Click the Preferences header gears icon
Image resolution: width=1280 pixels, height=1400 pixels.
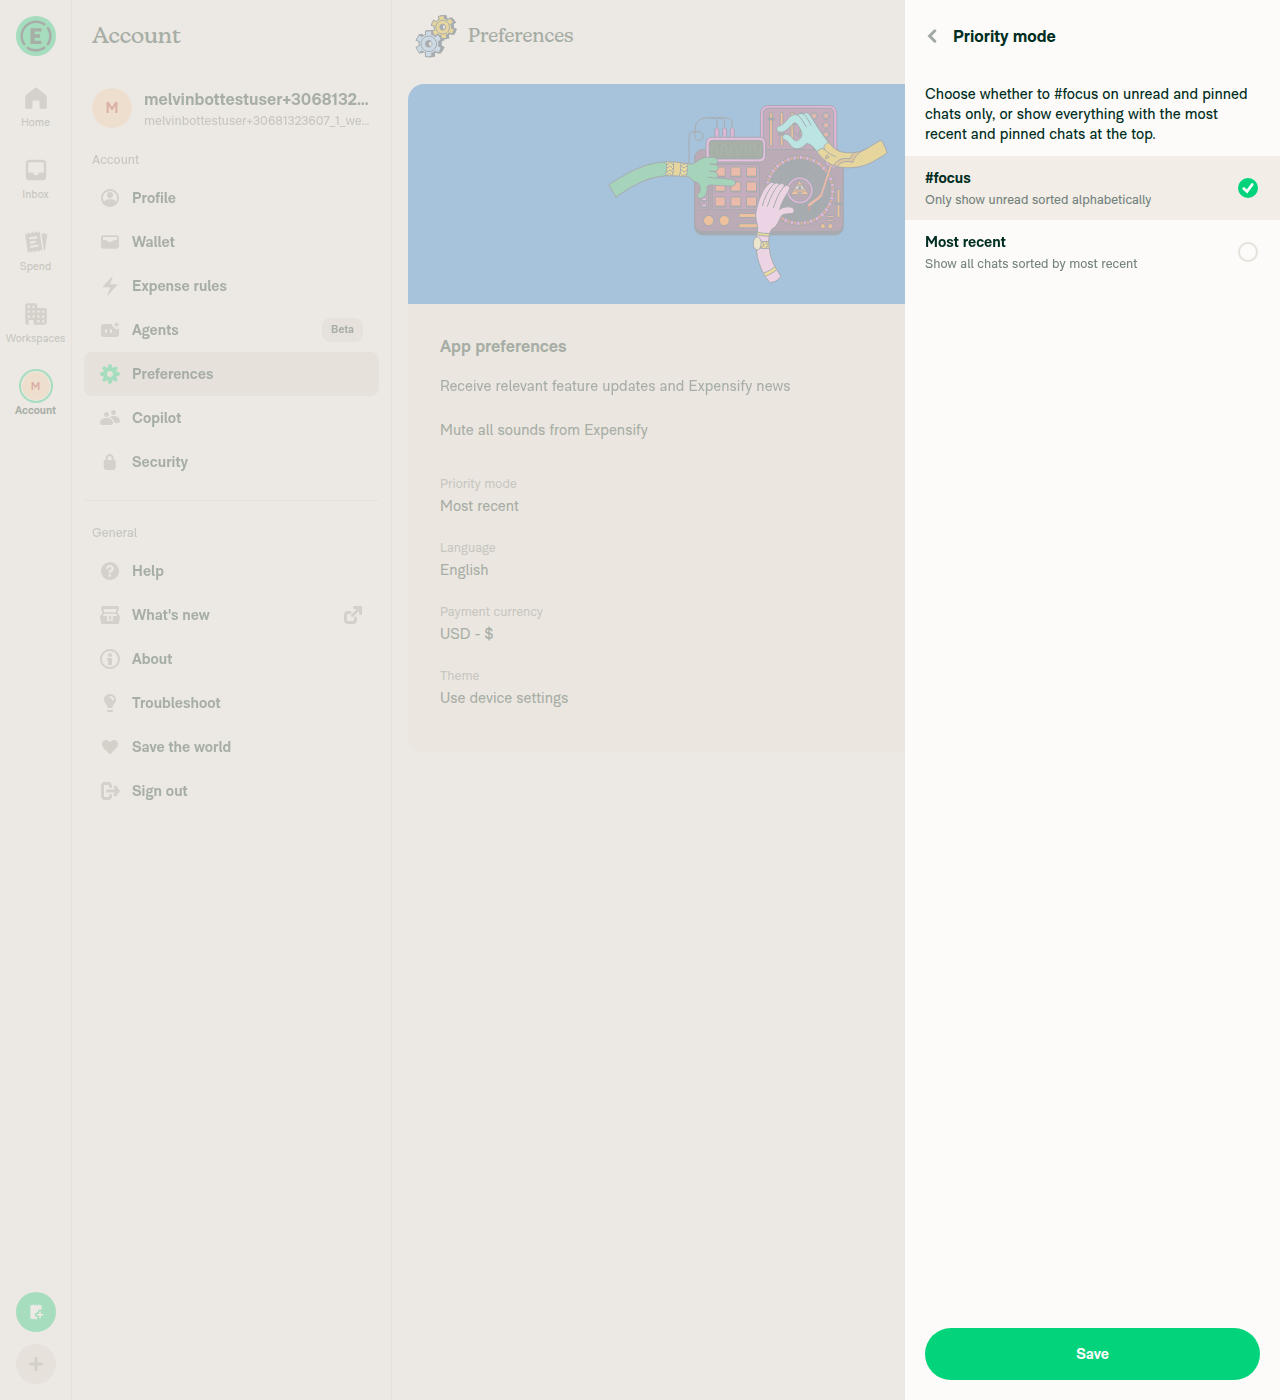point(436,36)
